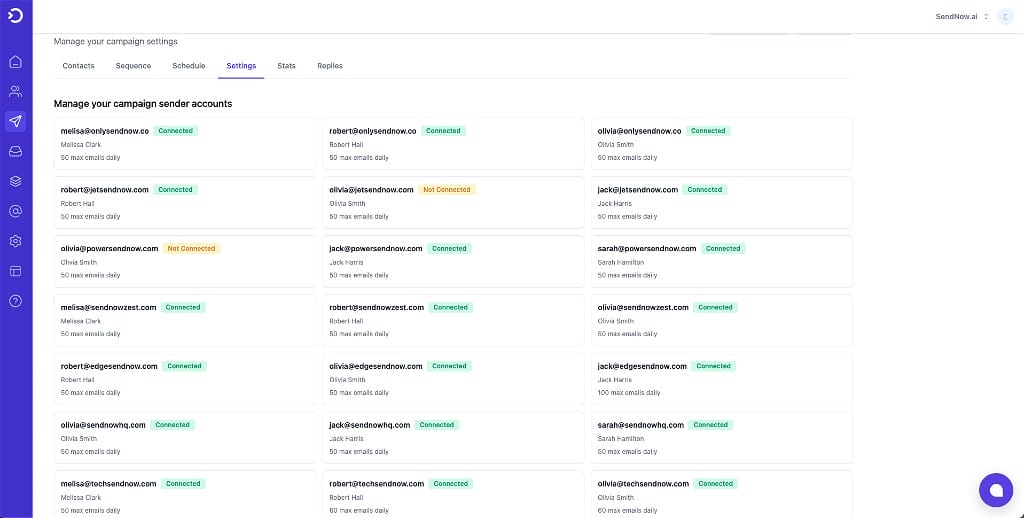
Task: Open the Schedule tab
Action: [189, 66]
